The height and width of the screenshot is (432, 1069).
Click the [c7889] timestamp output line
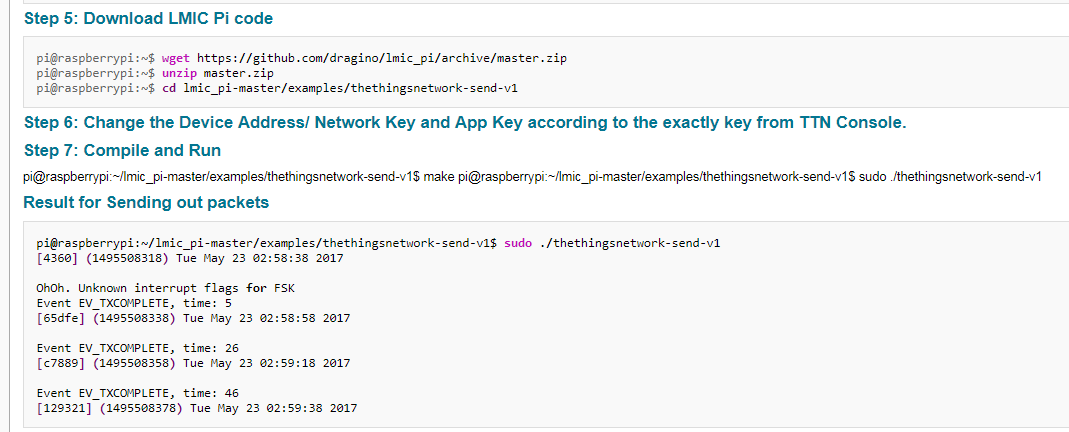tap(193, 364)
